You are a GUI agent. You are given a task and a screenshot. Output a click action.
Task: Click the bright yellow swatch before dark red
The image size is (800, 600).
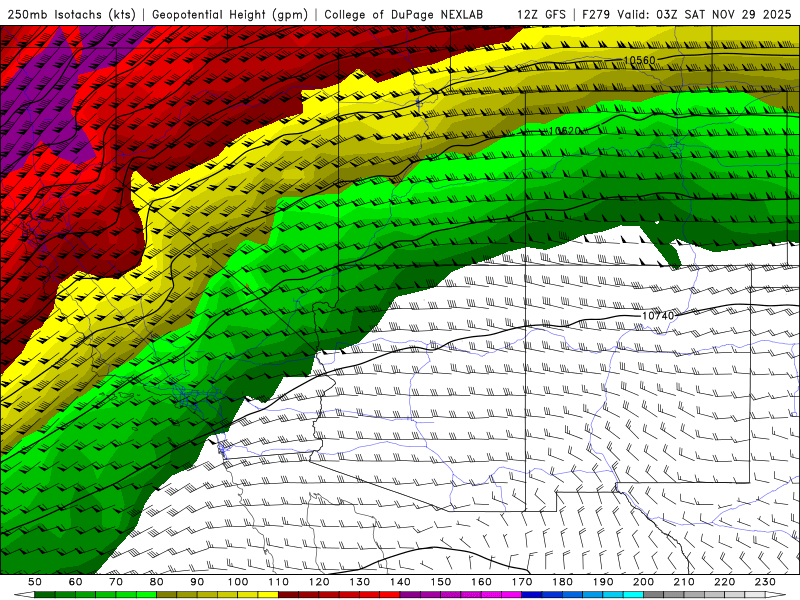pos(268,595)
